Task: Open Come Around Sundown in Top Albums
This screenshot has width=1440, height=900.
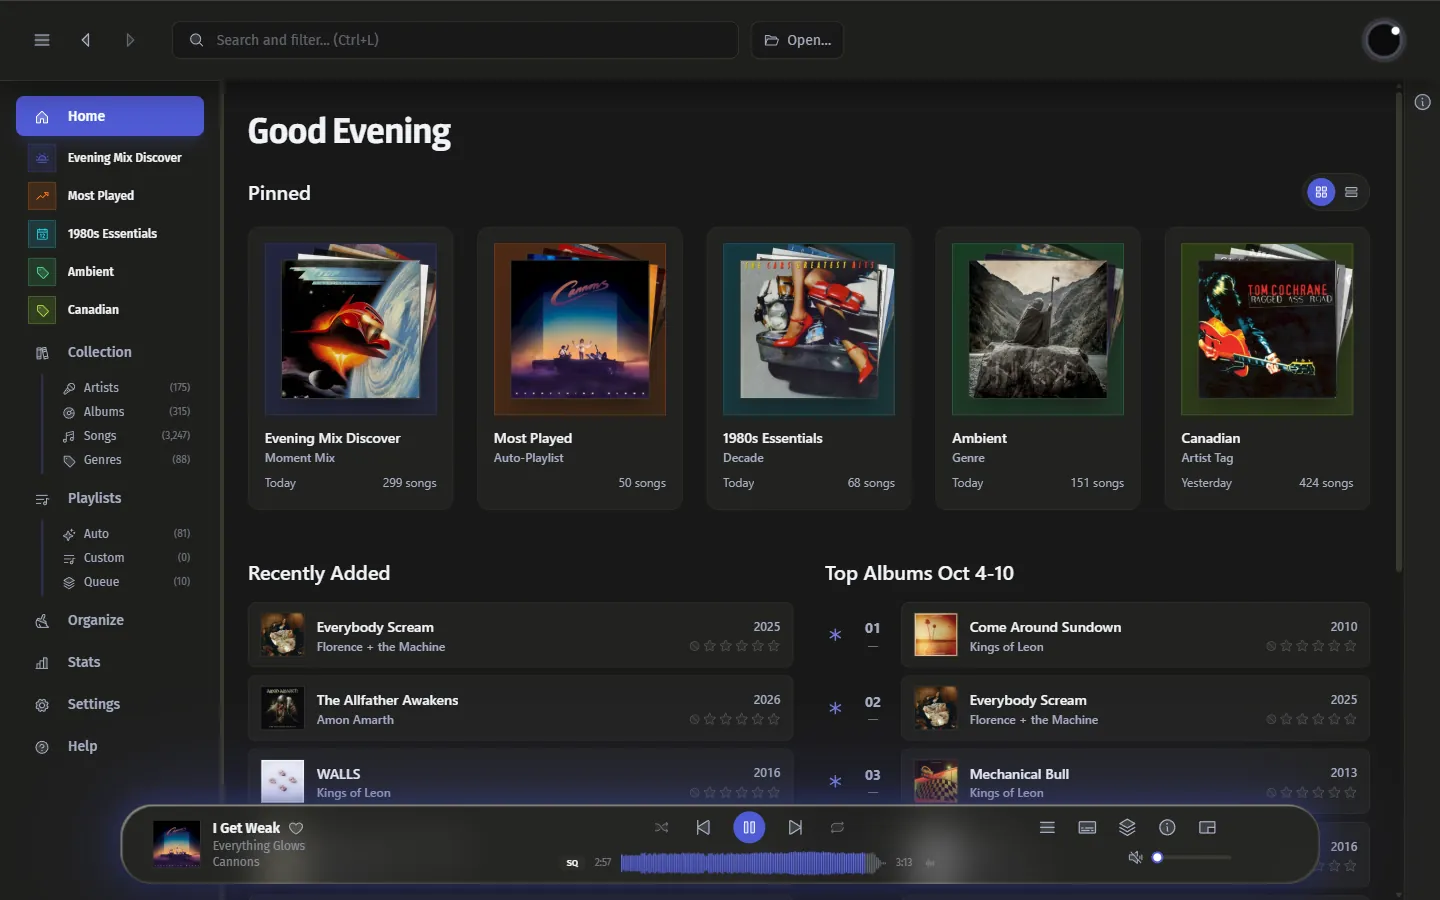Action: tap(1135, 635)
